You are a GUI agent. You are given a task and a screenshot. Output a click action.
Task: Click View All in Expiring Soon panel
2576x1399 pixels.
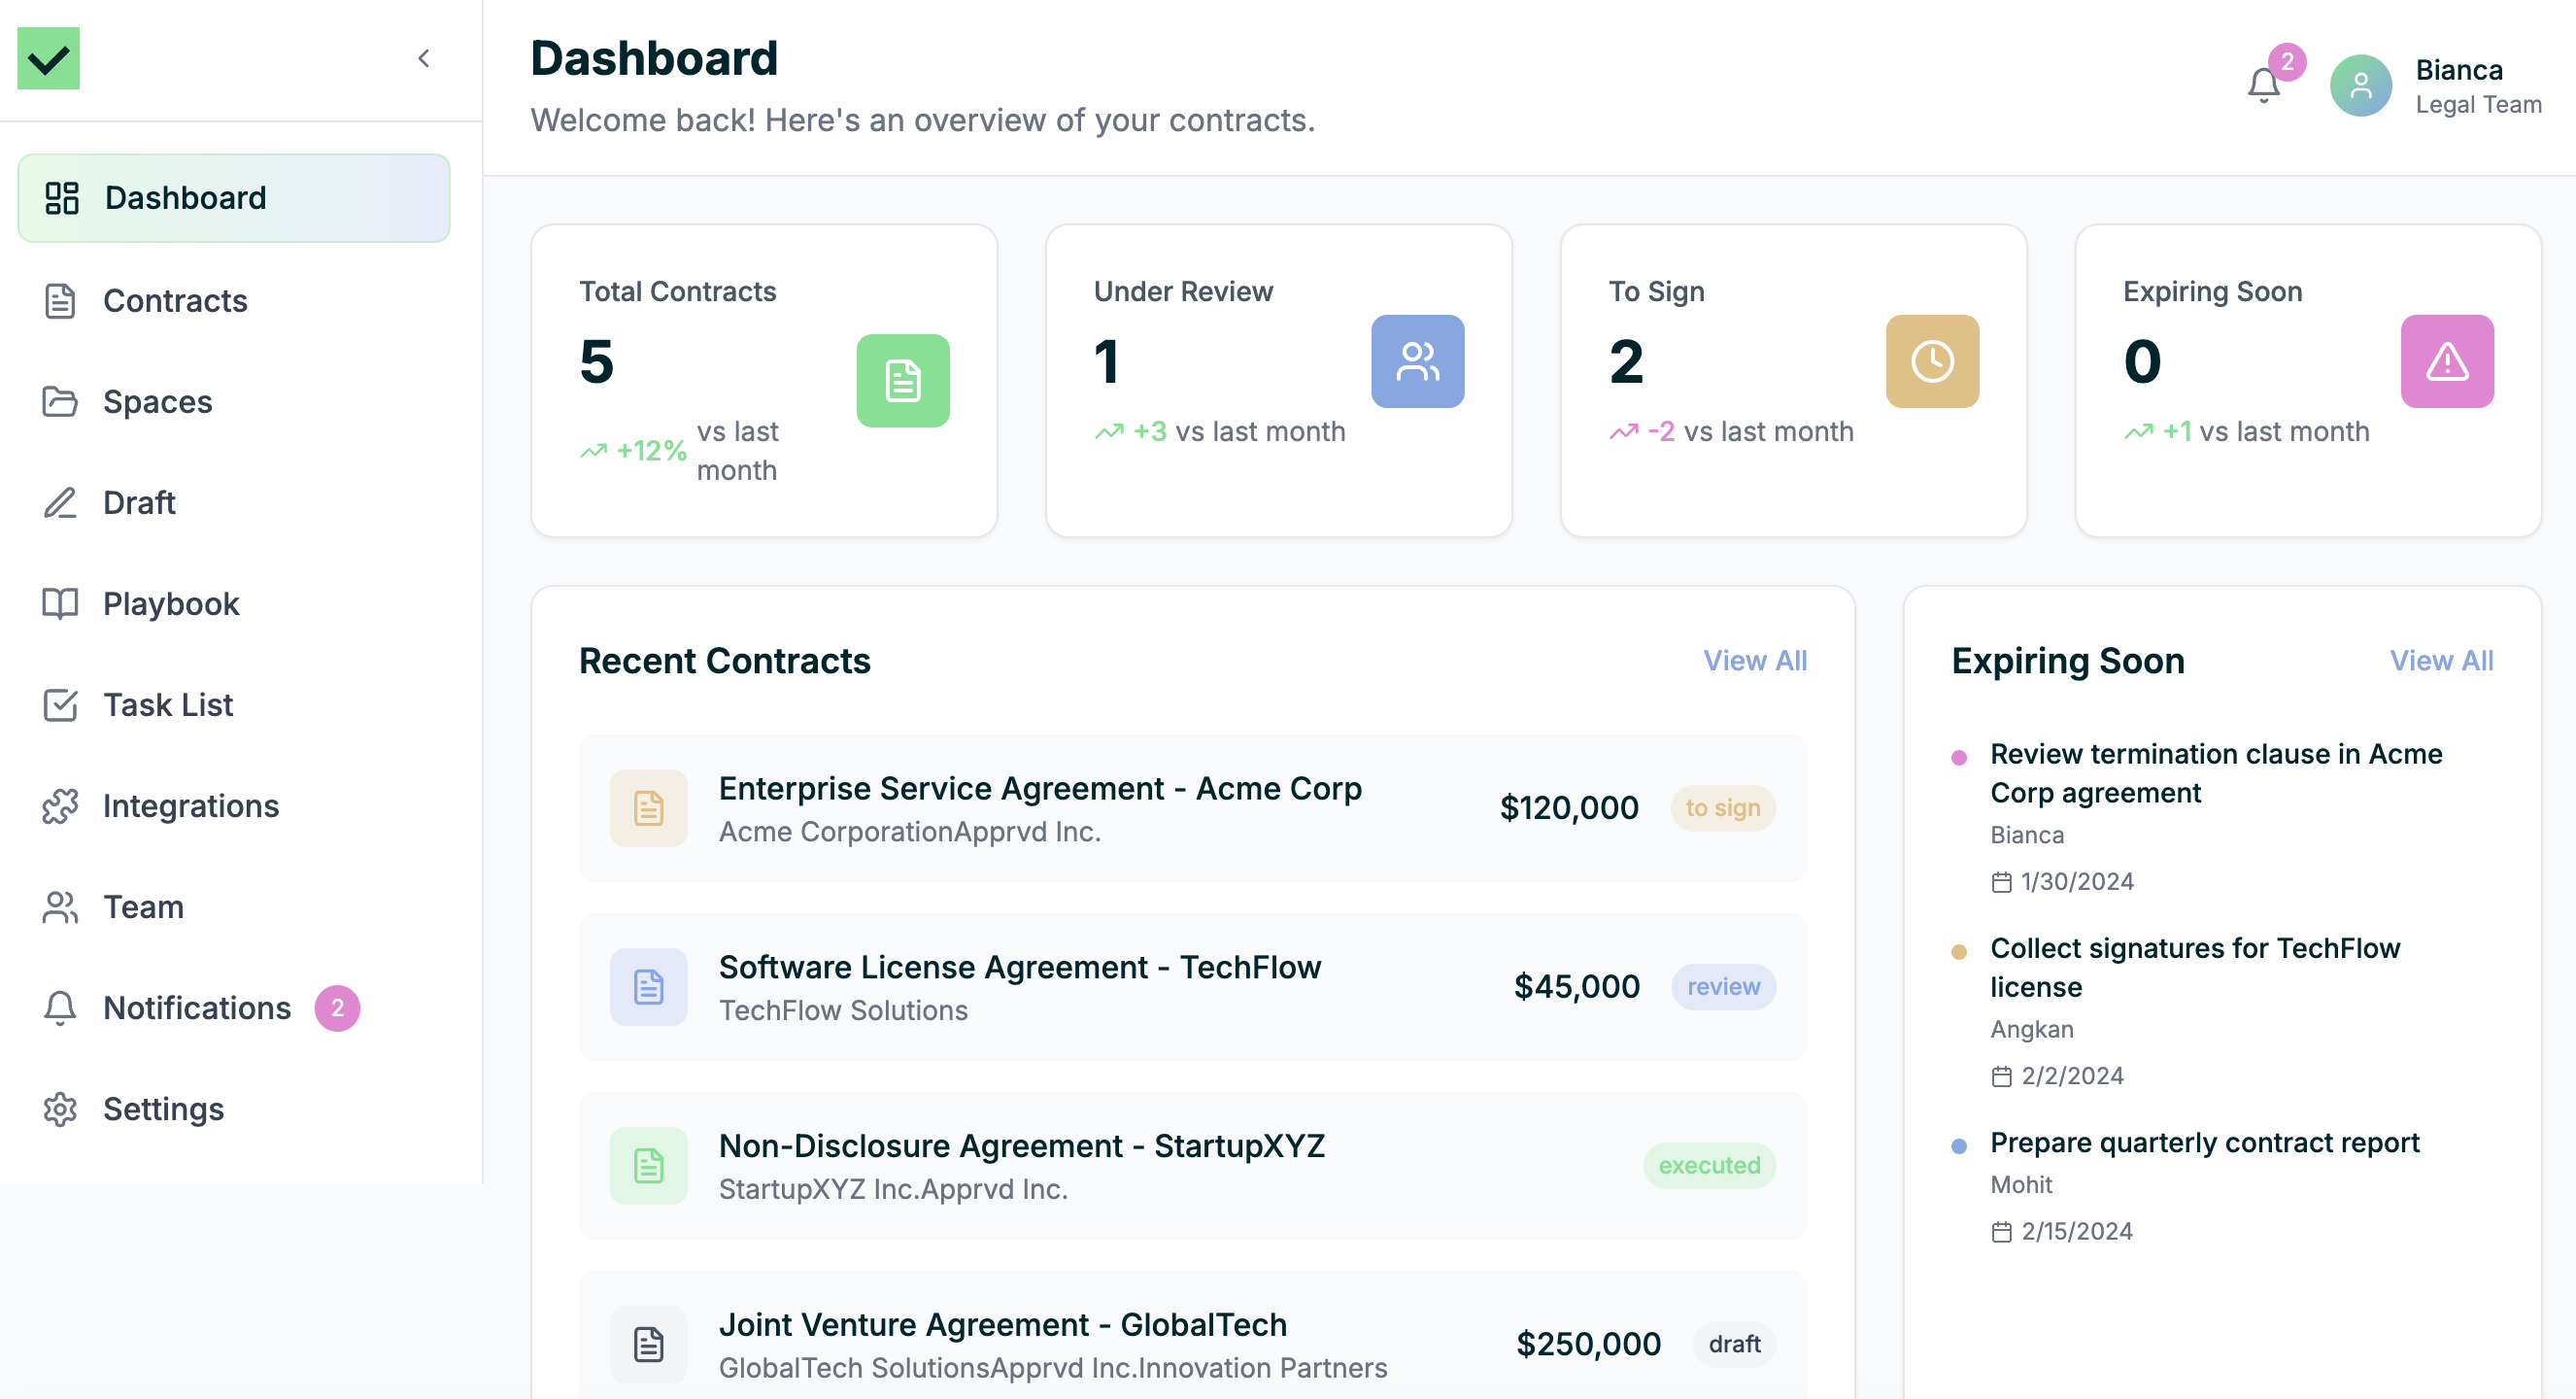[2441, 660]
